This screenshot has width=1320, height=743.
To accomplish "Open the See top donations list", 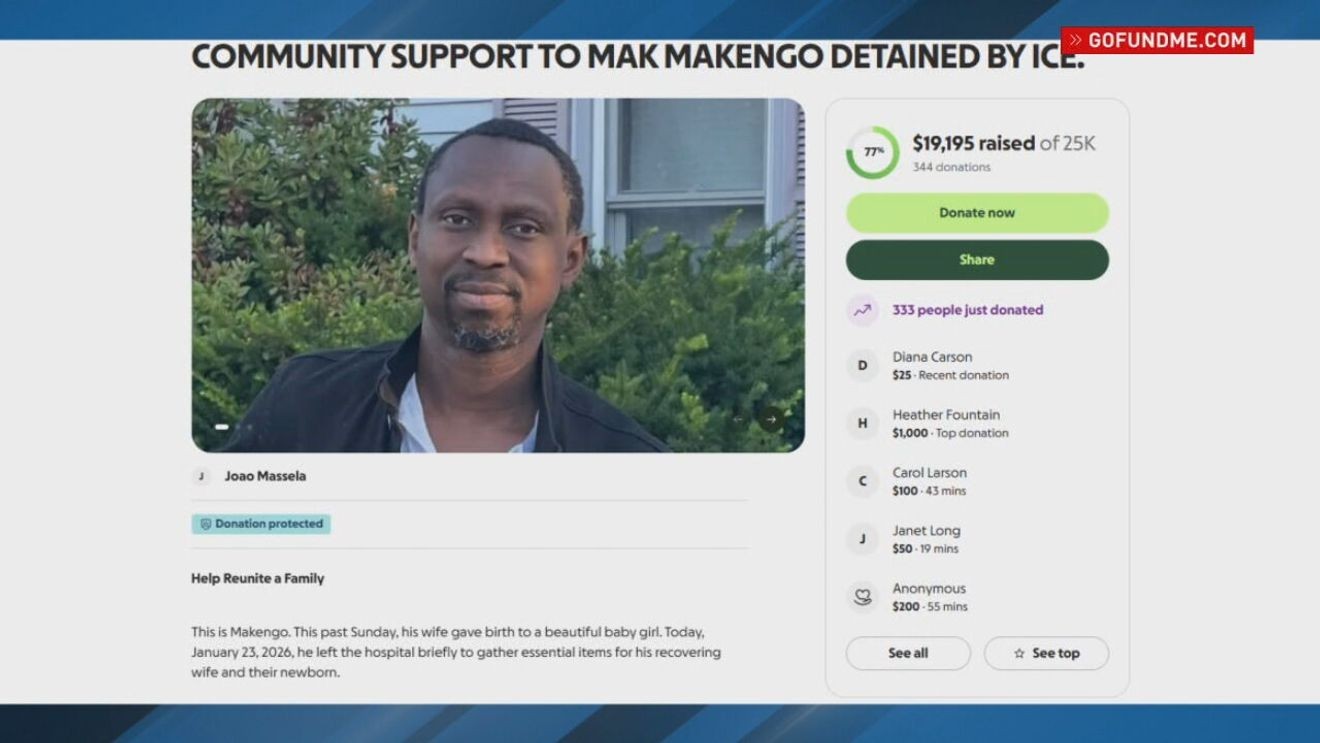I will coord(1046,653).
